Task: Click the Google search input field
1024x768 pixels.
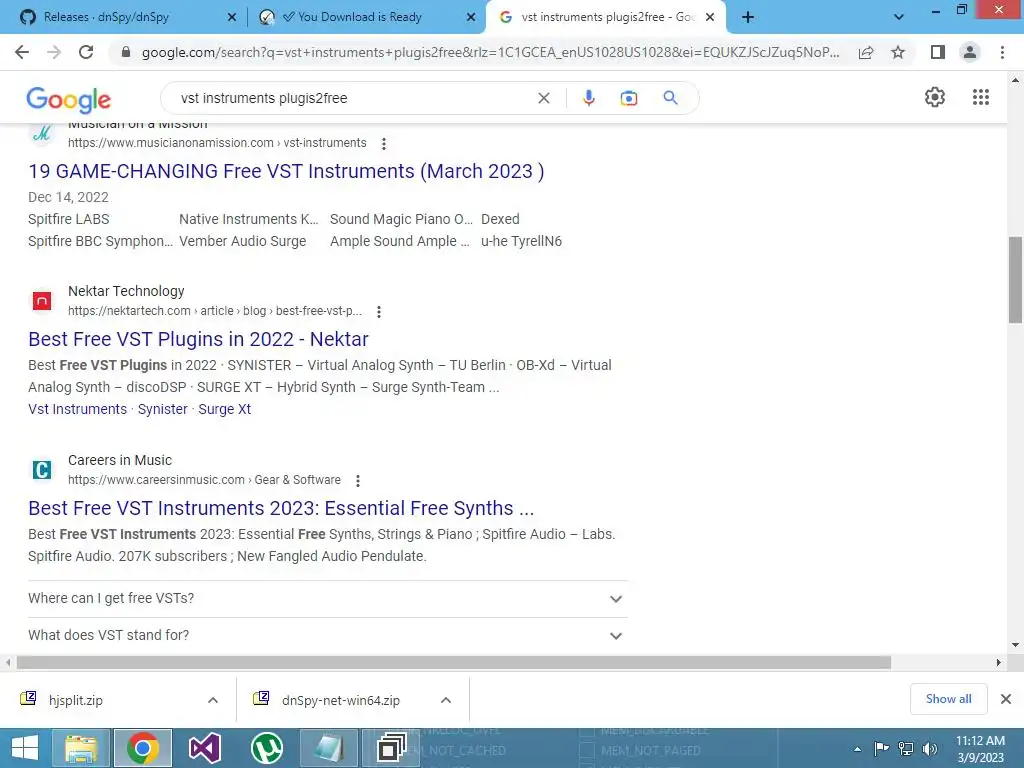Action: coord(353,98)
